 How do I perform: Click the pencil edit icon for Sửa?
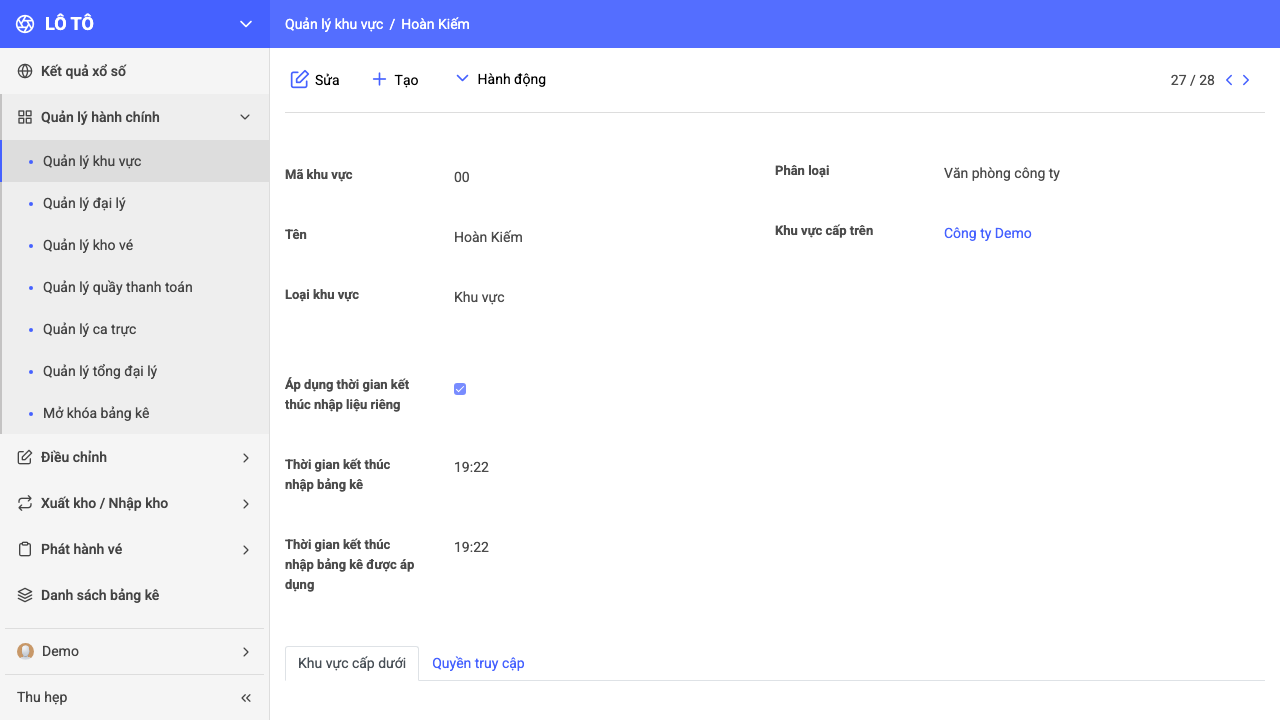[x=299, y=79]
